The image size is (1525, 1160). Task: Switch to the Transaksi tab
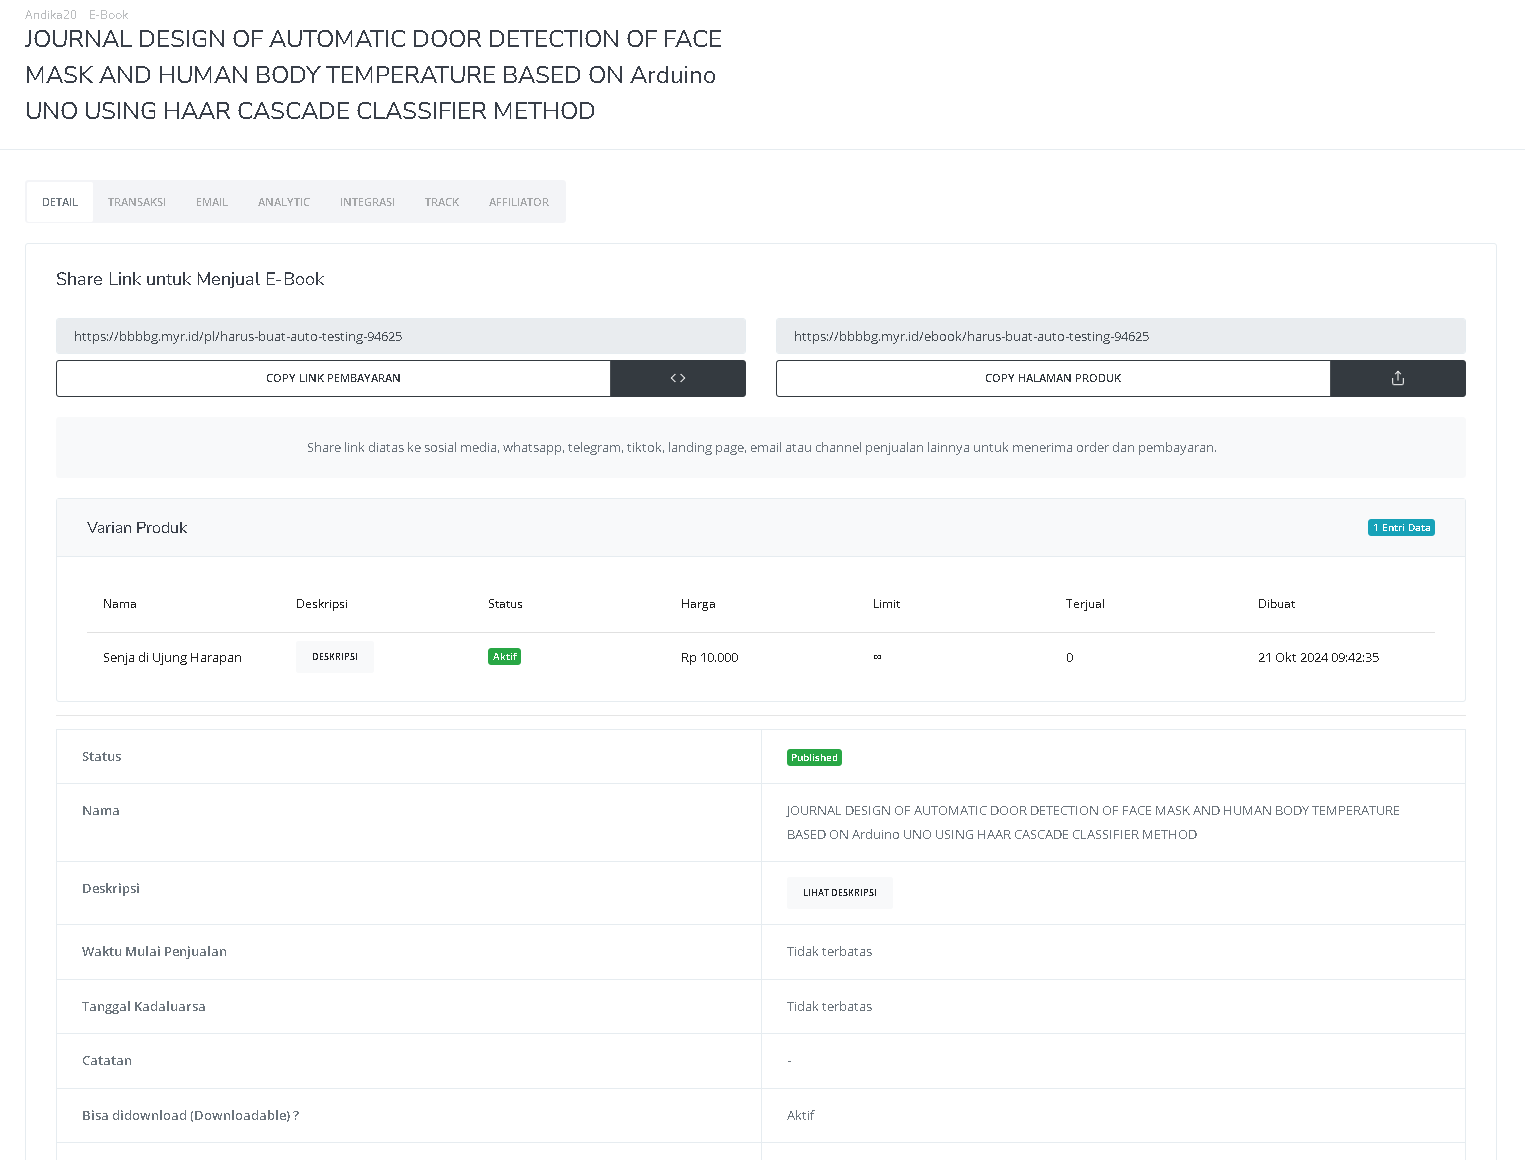[137, 202]
